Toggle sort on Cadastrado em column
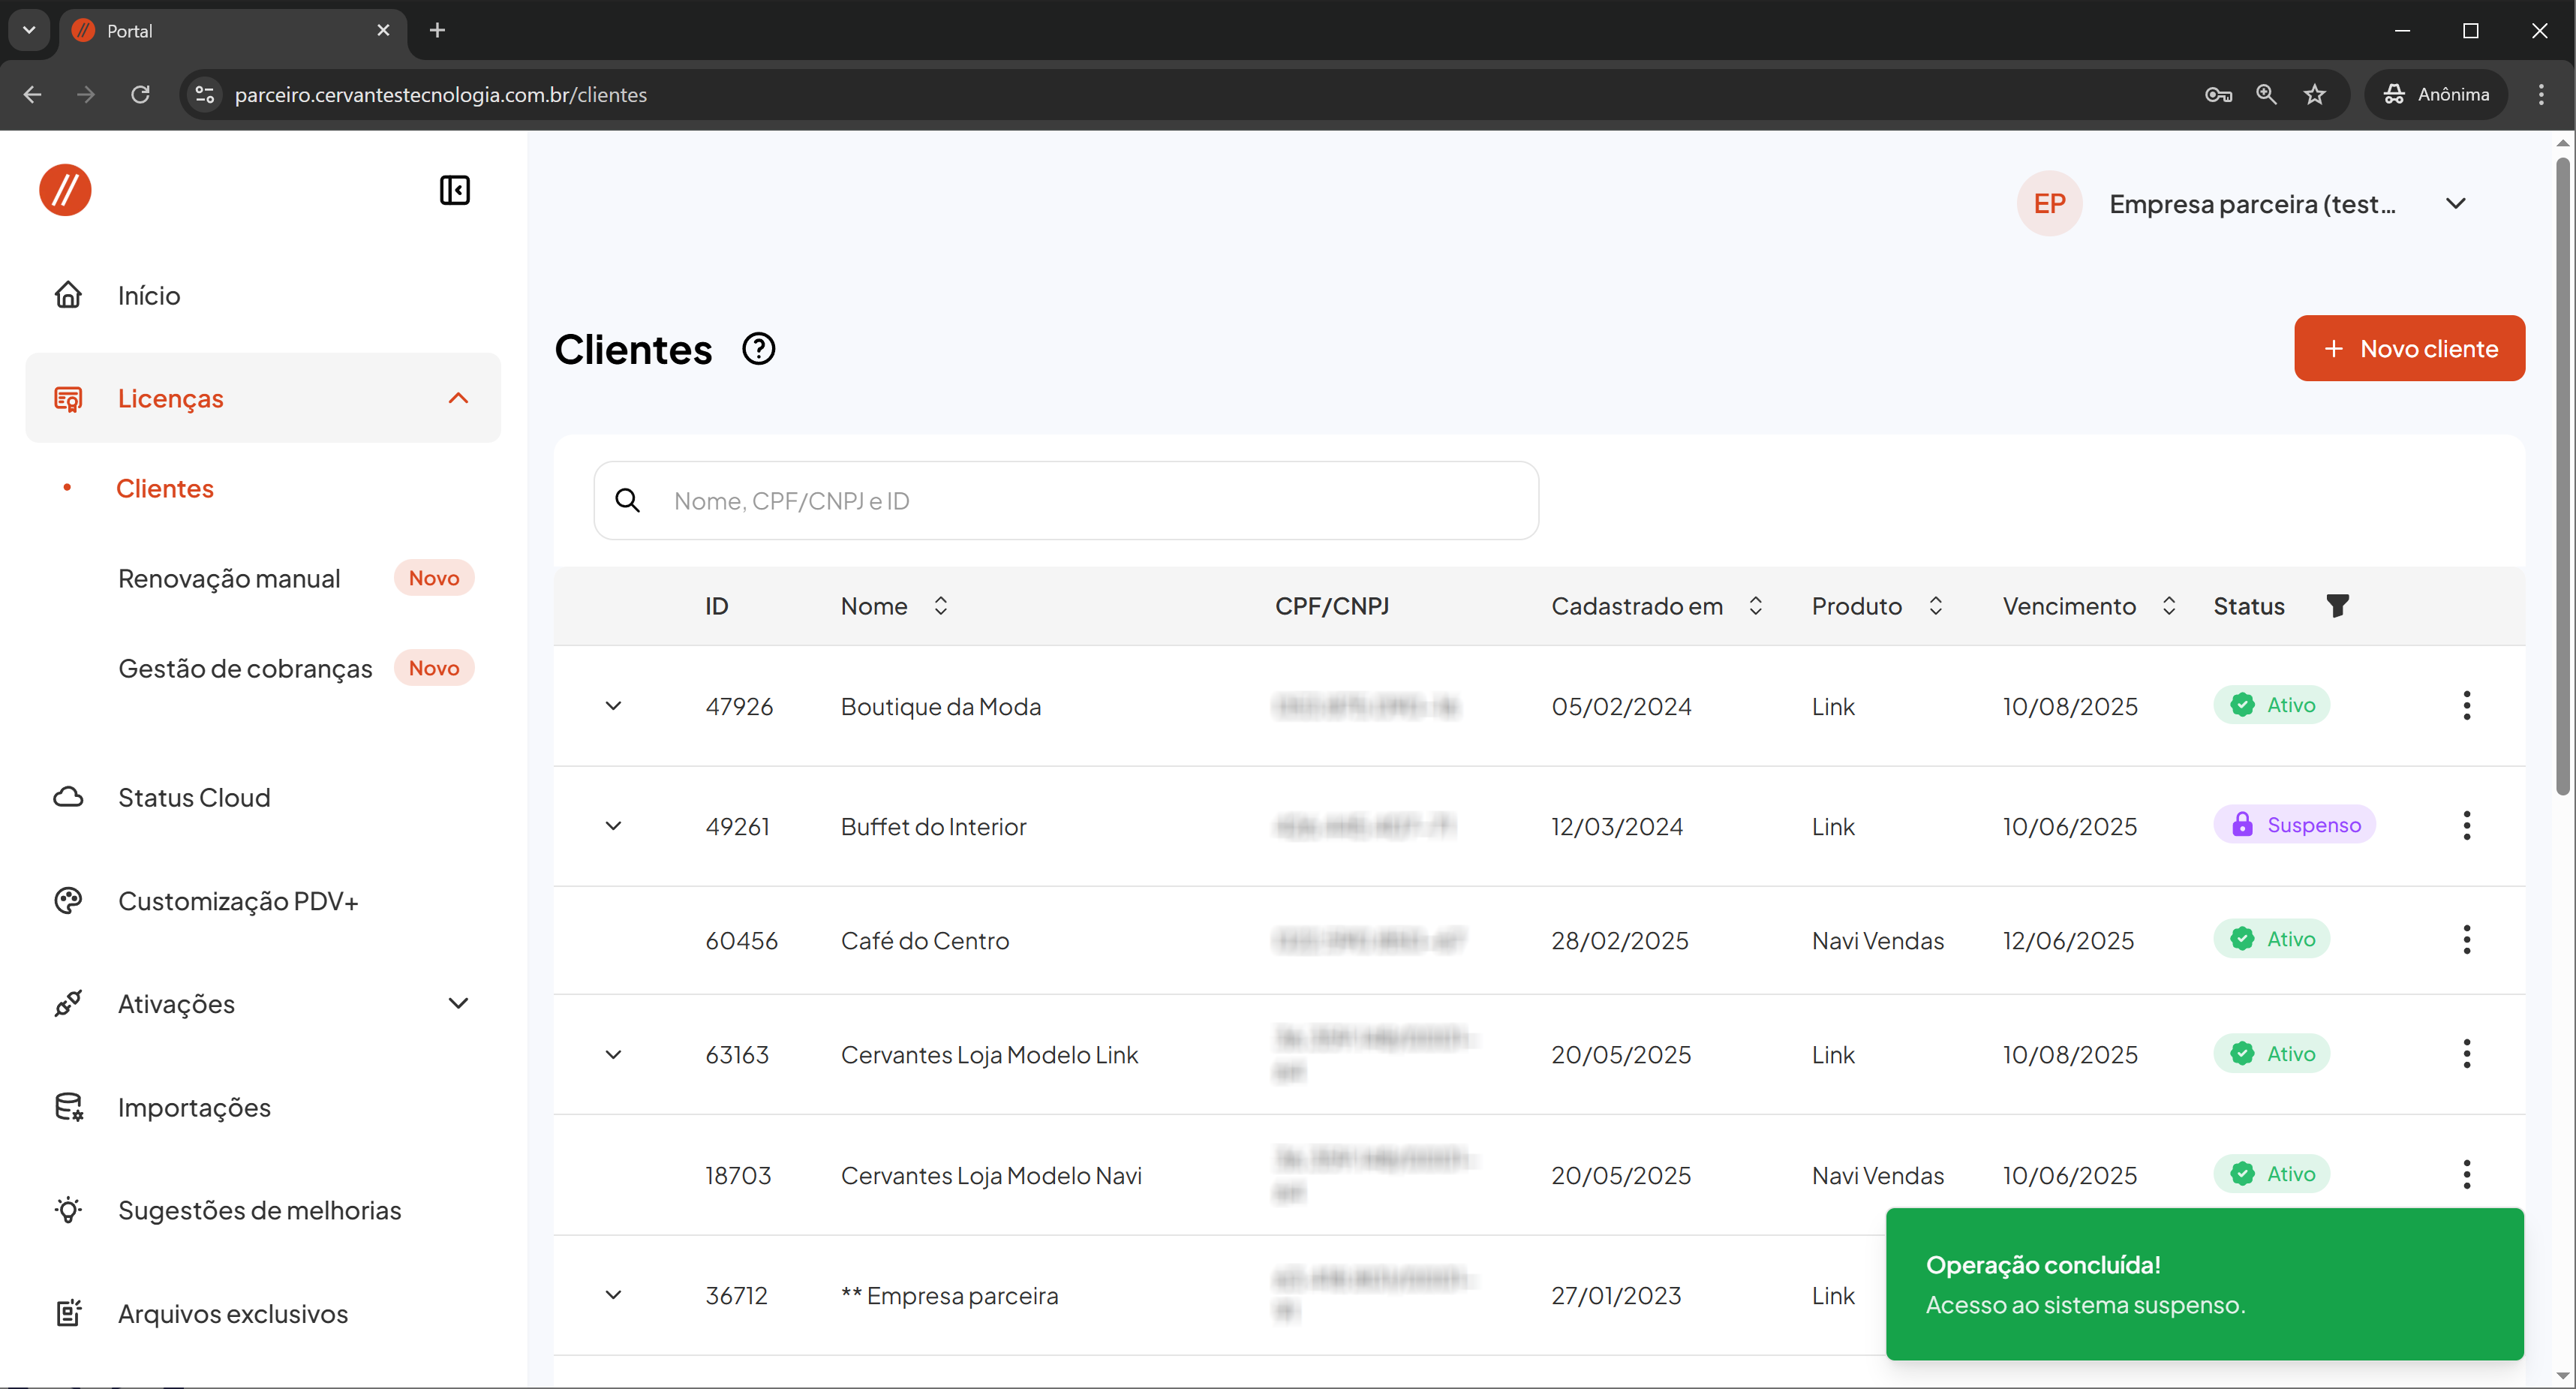 [x=1755, y=606]
